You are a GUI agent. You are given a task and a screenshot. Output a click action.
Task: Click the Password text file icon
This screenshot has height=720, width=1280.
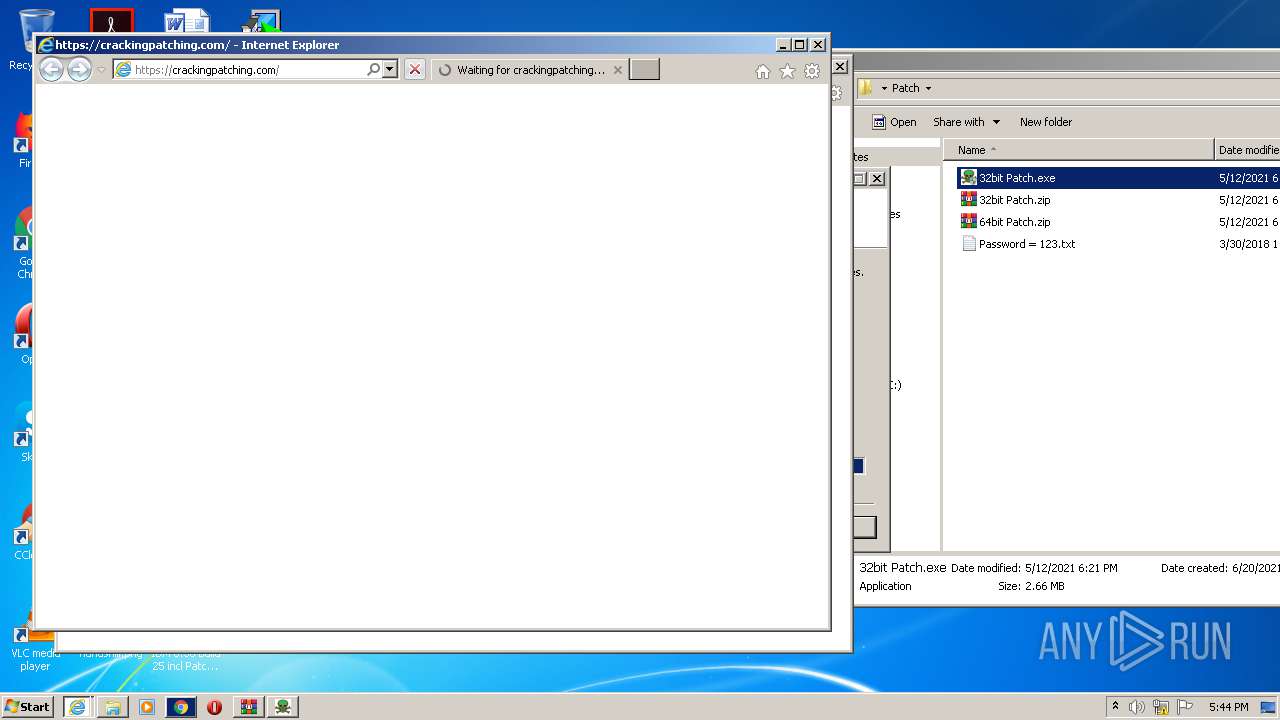point(968,244)
